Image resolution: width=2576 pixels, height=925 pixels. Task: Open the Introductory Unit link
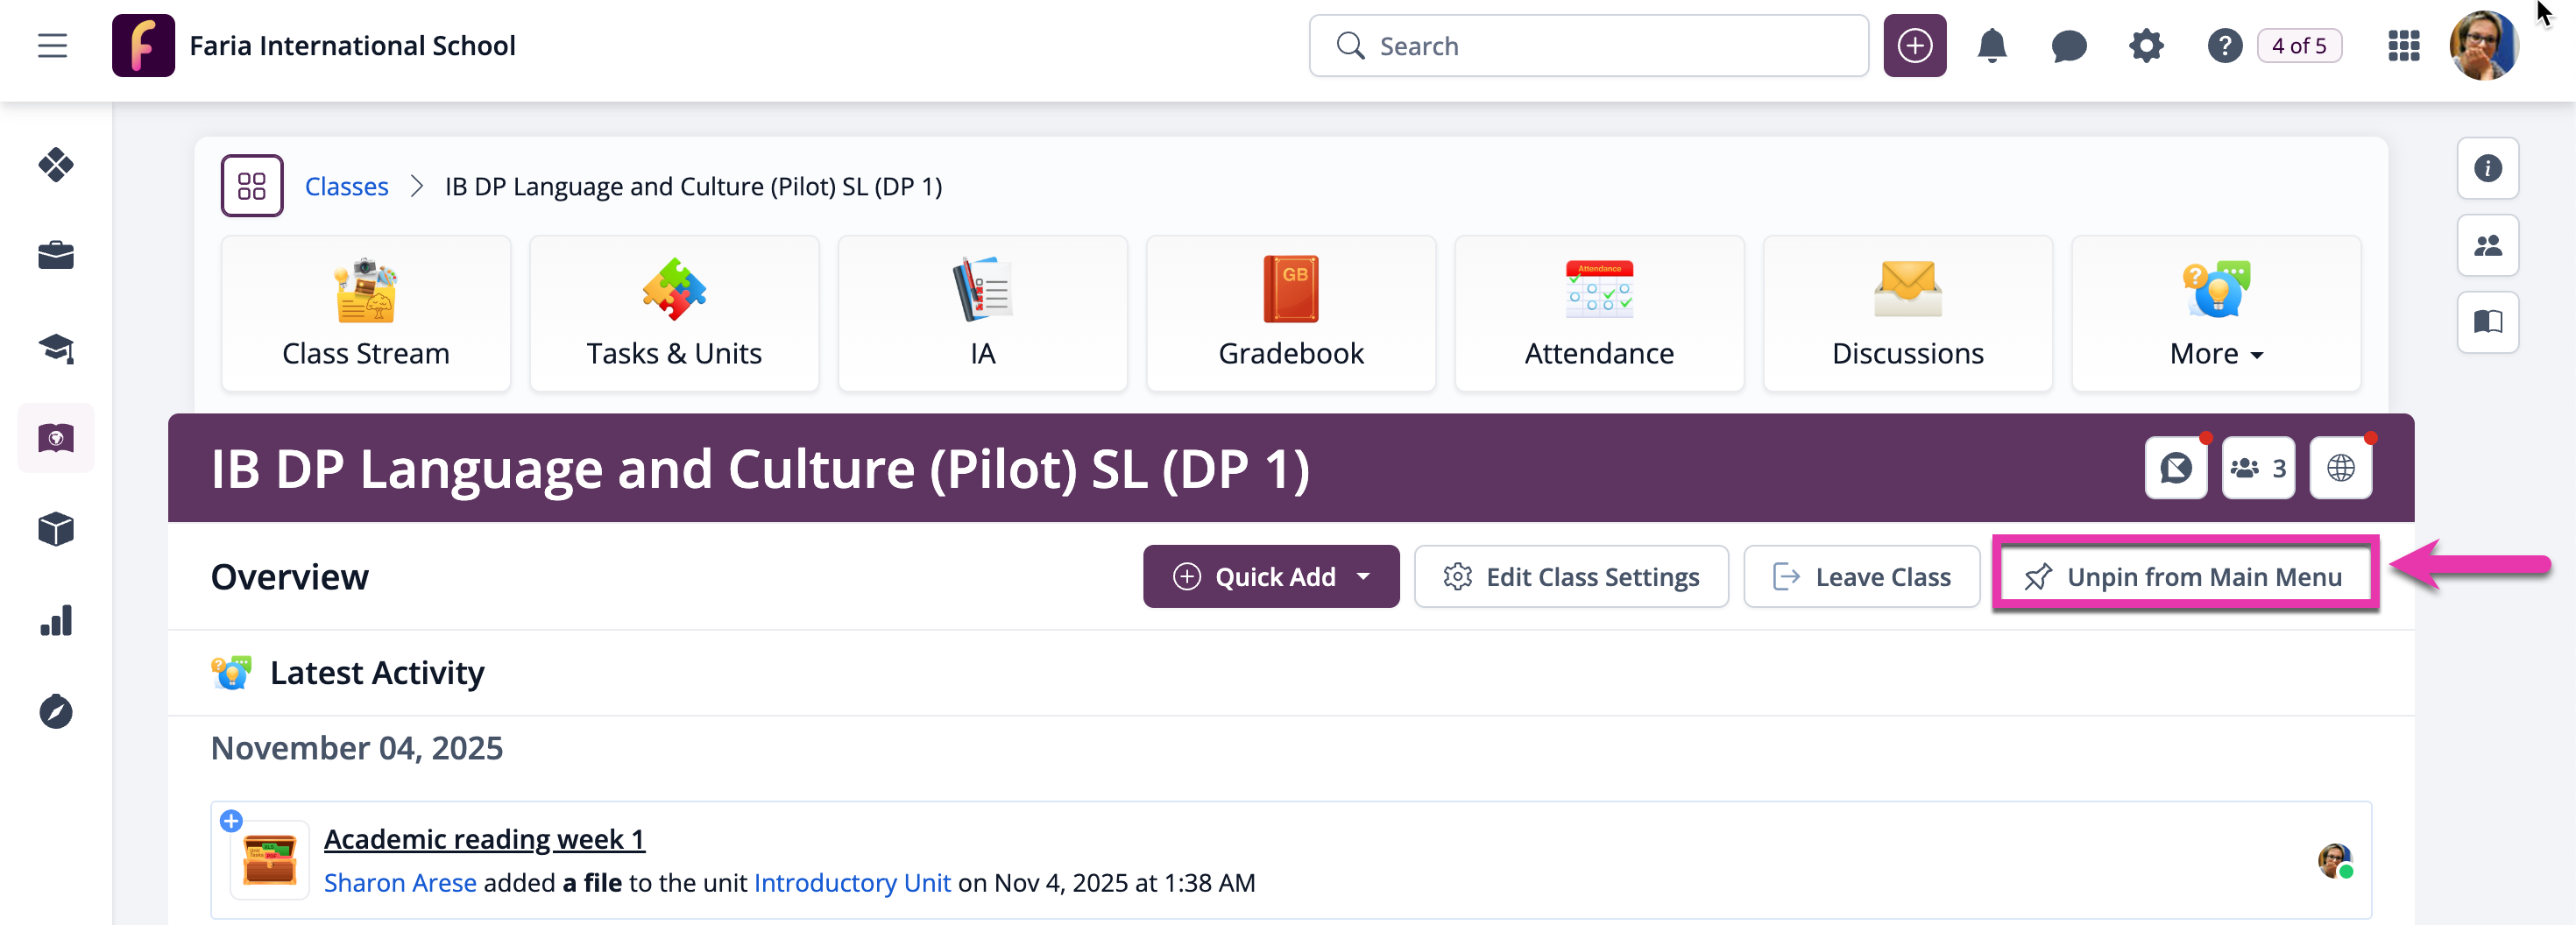point(852,882)
